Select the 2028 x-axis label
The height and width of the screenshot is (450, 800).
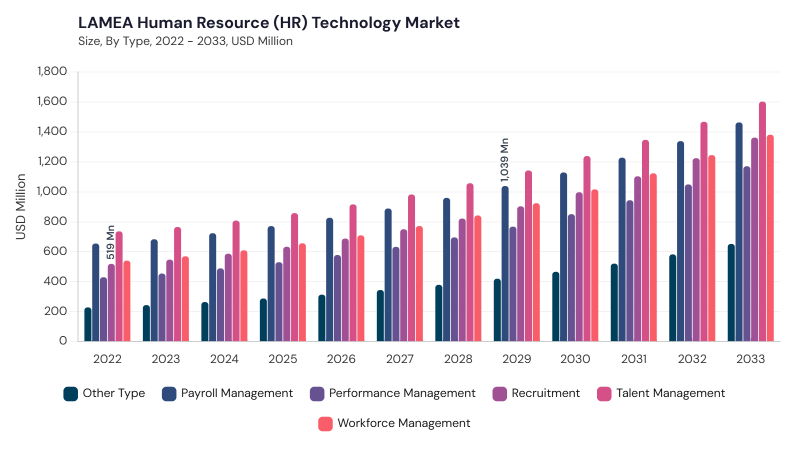click(458, 359)
